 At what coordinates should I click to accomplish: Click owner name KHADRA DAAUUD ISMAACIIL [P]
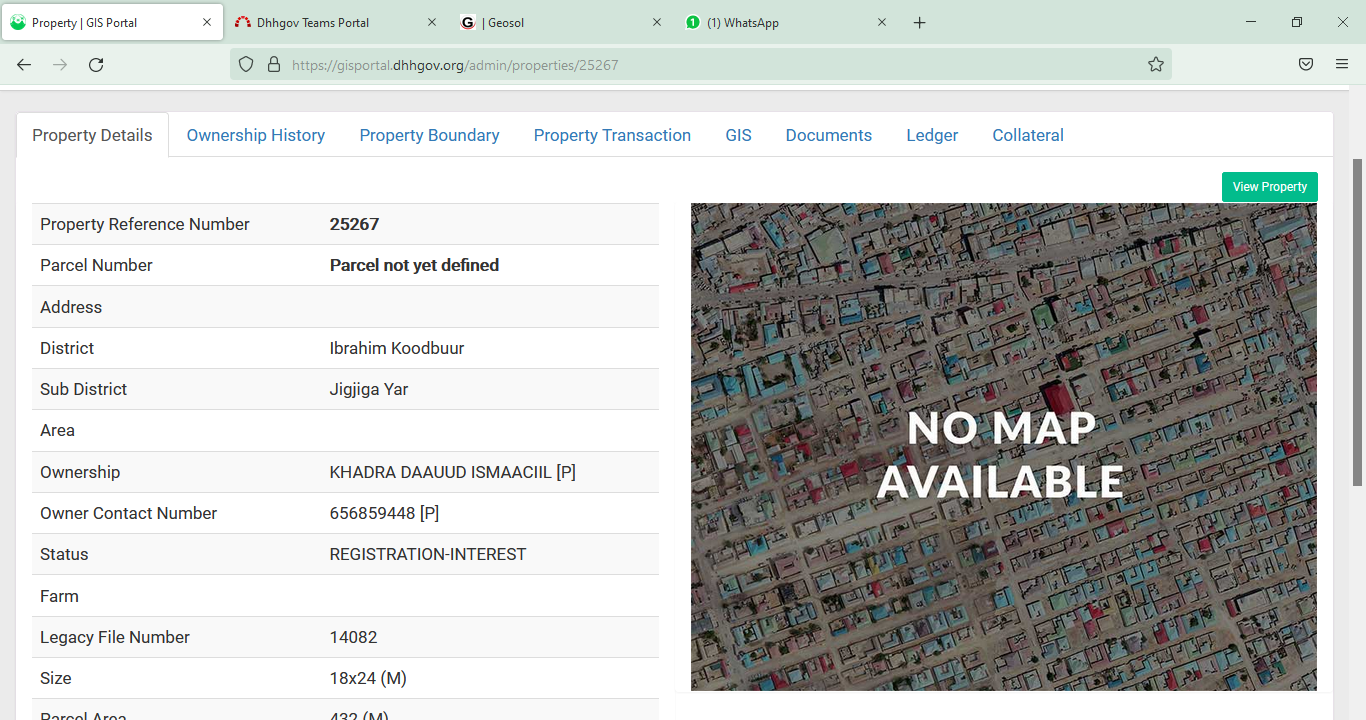coord(453,472)
